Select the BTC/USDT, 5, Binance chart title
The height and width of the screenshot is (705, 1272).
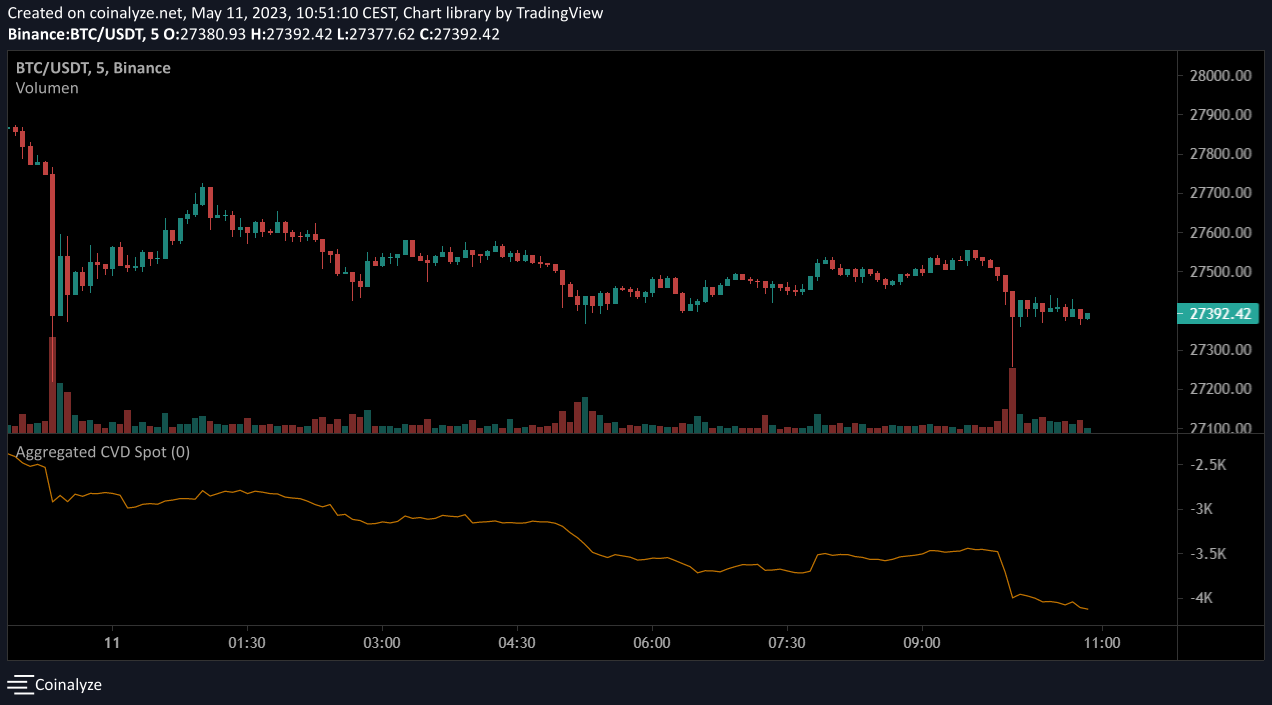[x=93, y=68]
